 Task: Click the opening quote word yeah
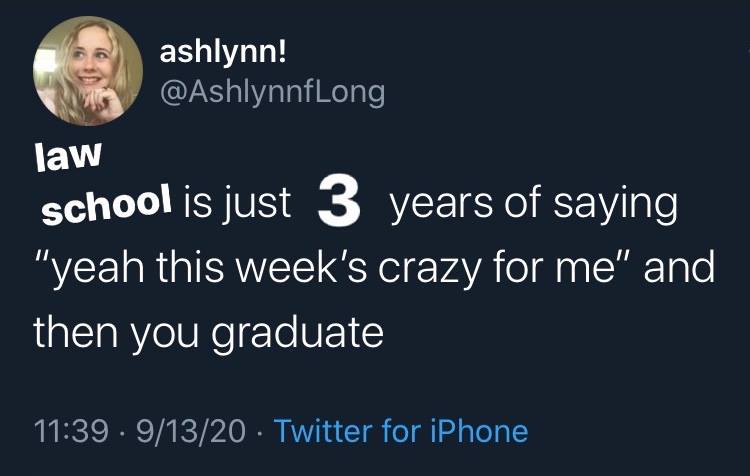click(x=82, y=269)
